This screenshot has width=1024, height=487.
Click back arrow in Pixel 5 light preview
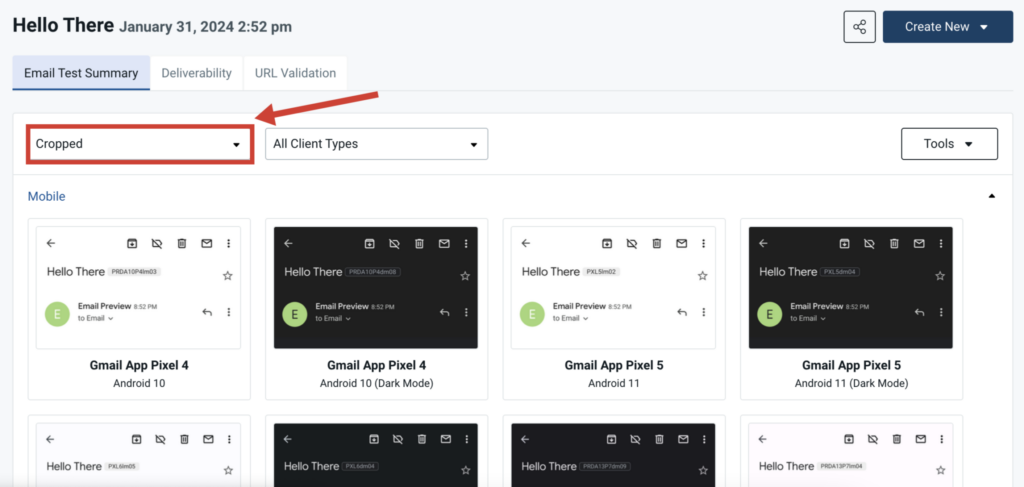(x=526, y=244)
